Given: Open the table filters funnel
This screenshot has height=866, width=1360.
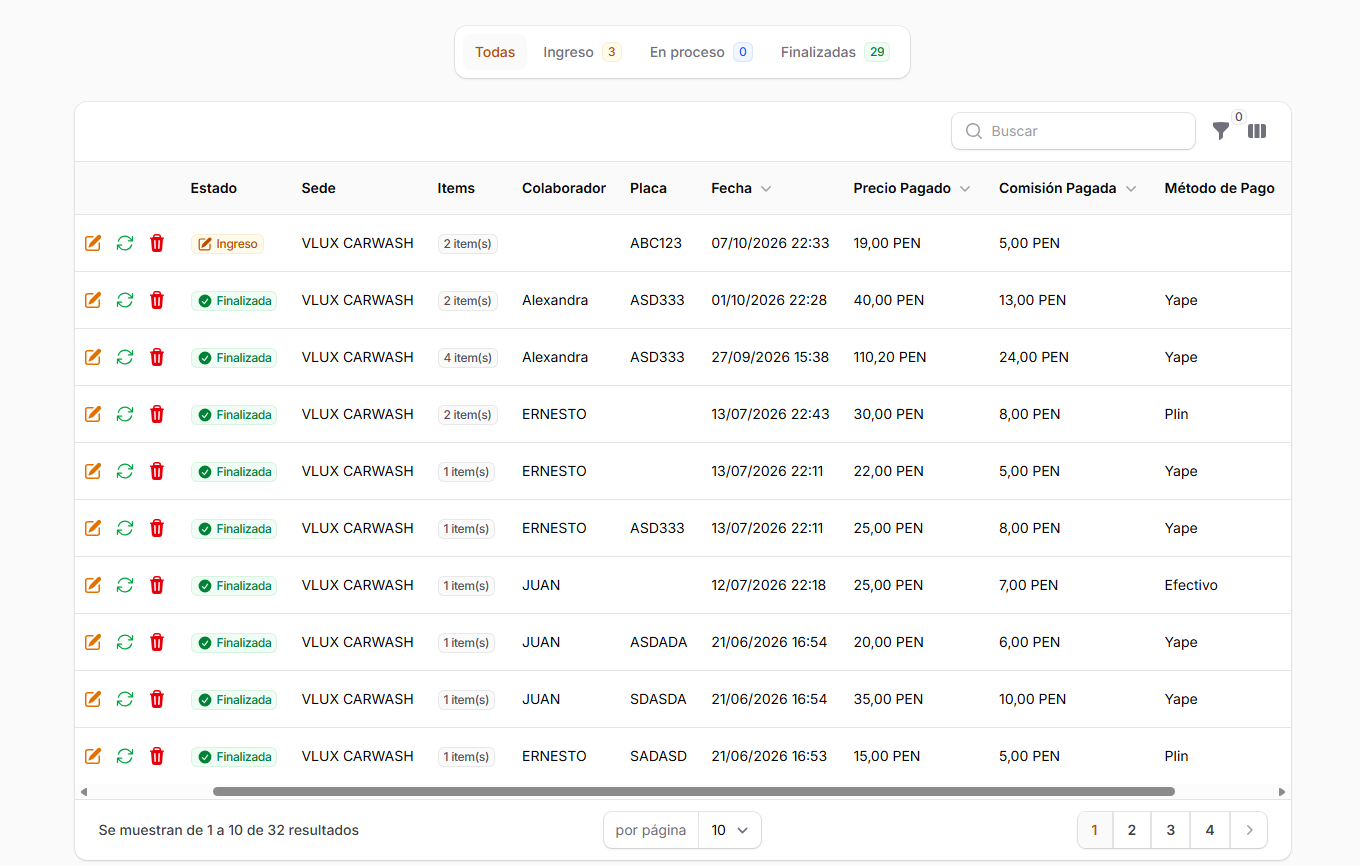Looking at the screenshot, I should (x=1221, y=131).
